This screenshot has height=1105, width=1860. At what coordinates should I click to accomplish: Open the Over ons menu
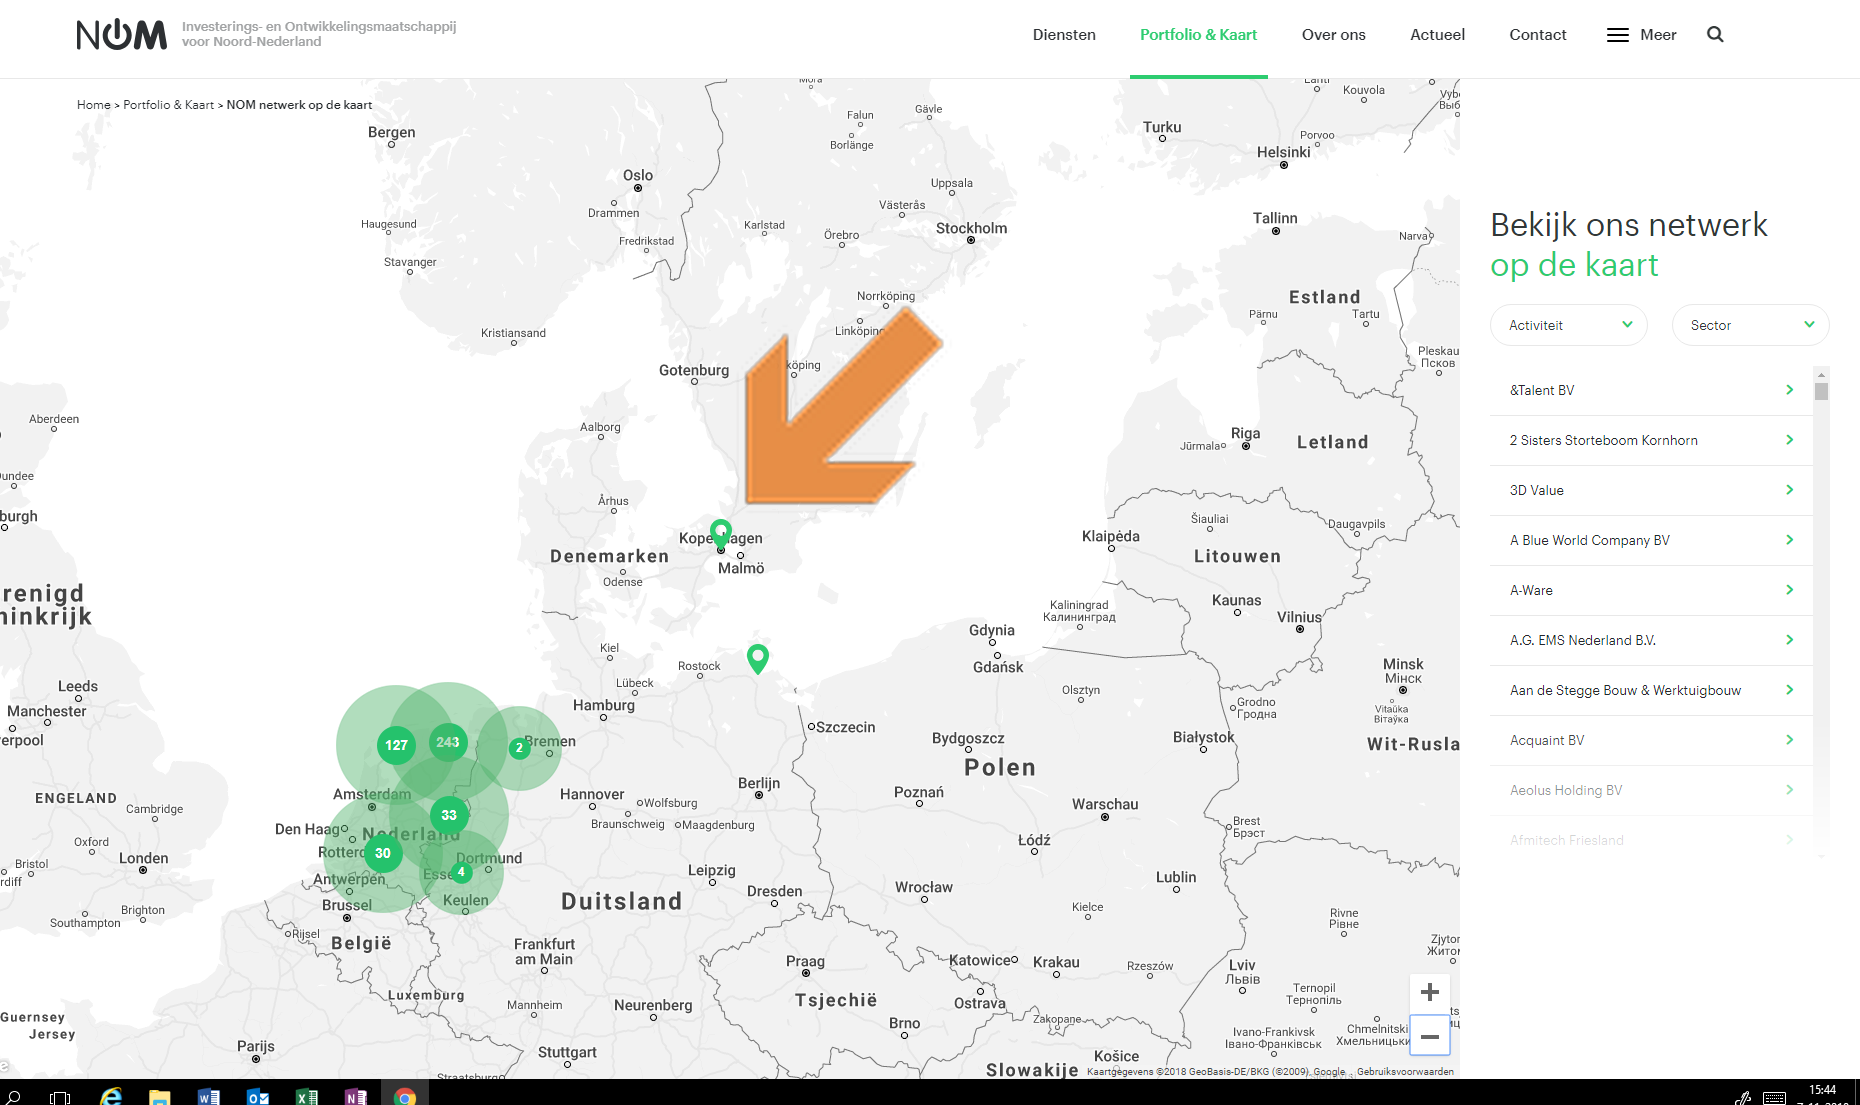(1333, 35)
